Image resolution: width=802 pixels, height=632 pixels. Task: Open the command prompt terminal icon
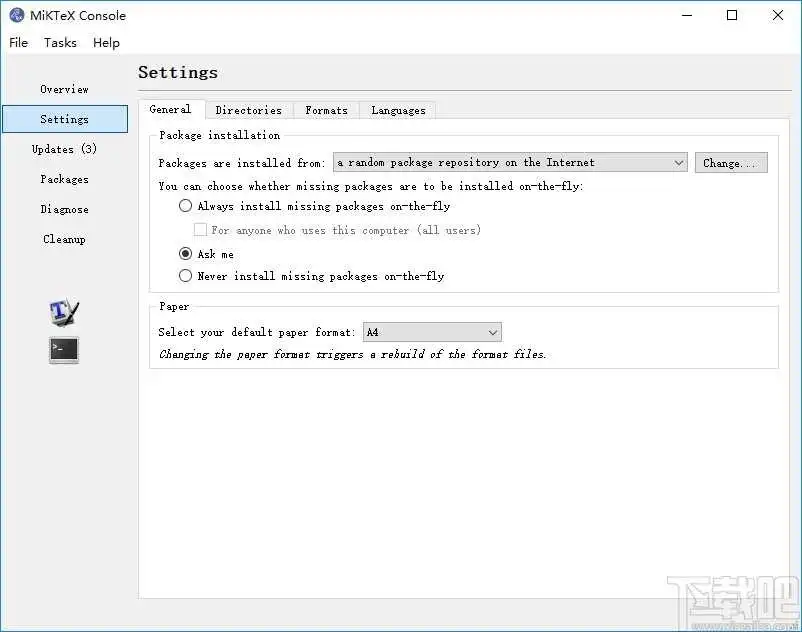(x=64, y=350)
